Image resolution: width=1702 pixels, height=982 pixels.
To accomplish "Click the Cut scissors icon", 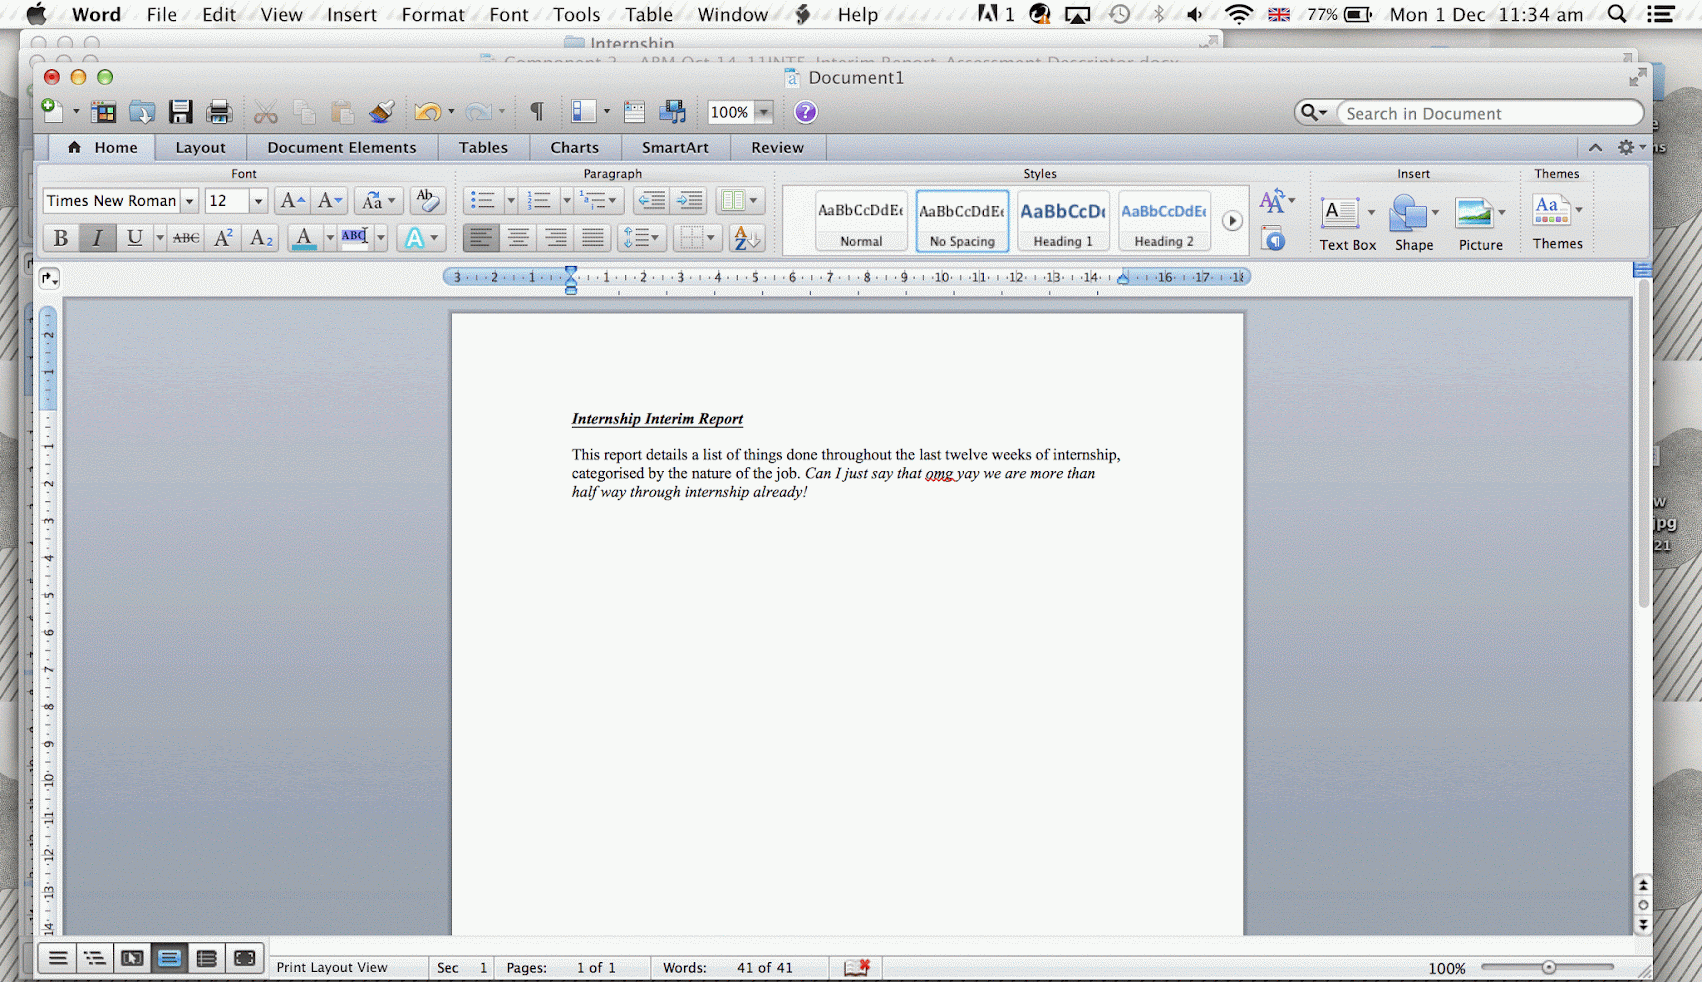I will coord(265,112).
